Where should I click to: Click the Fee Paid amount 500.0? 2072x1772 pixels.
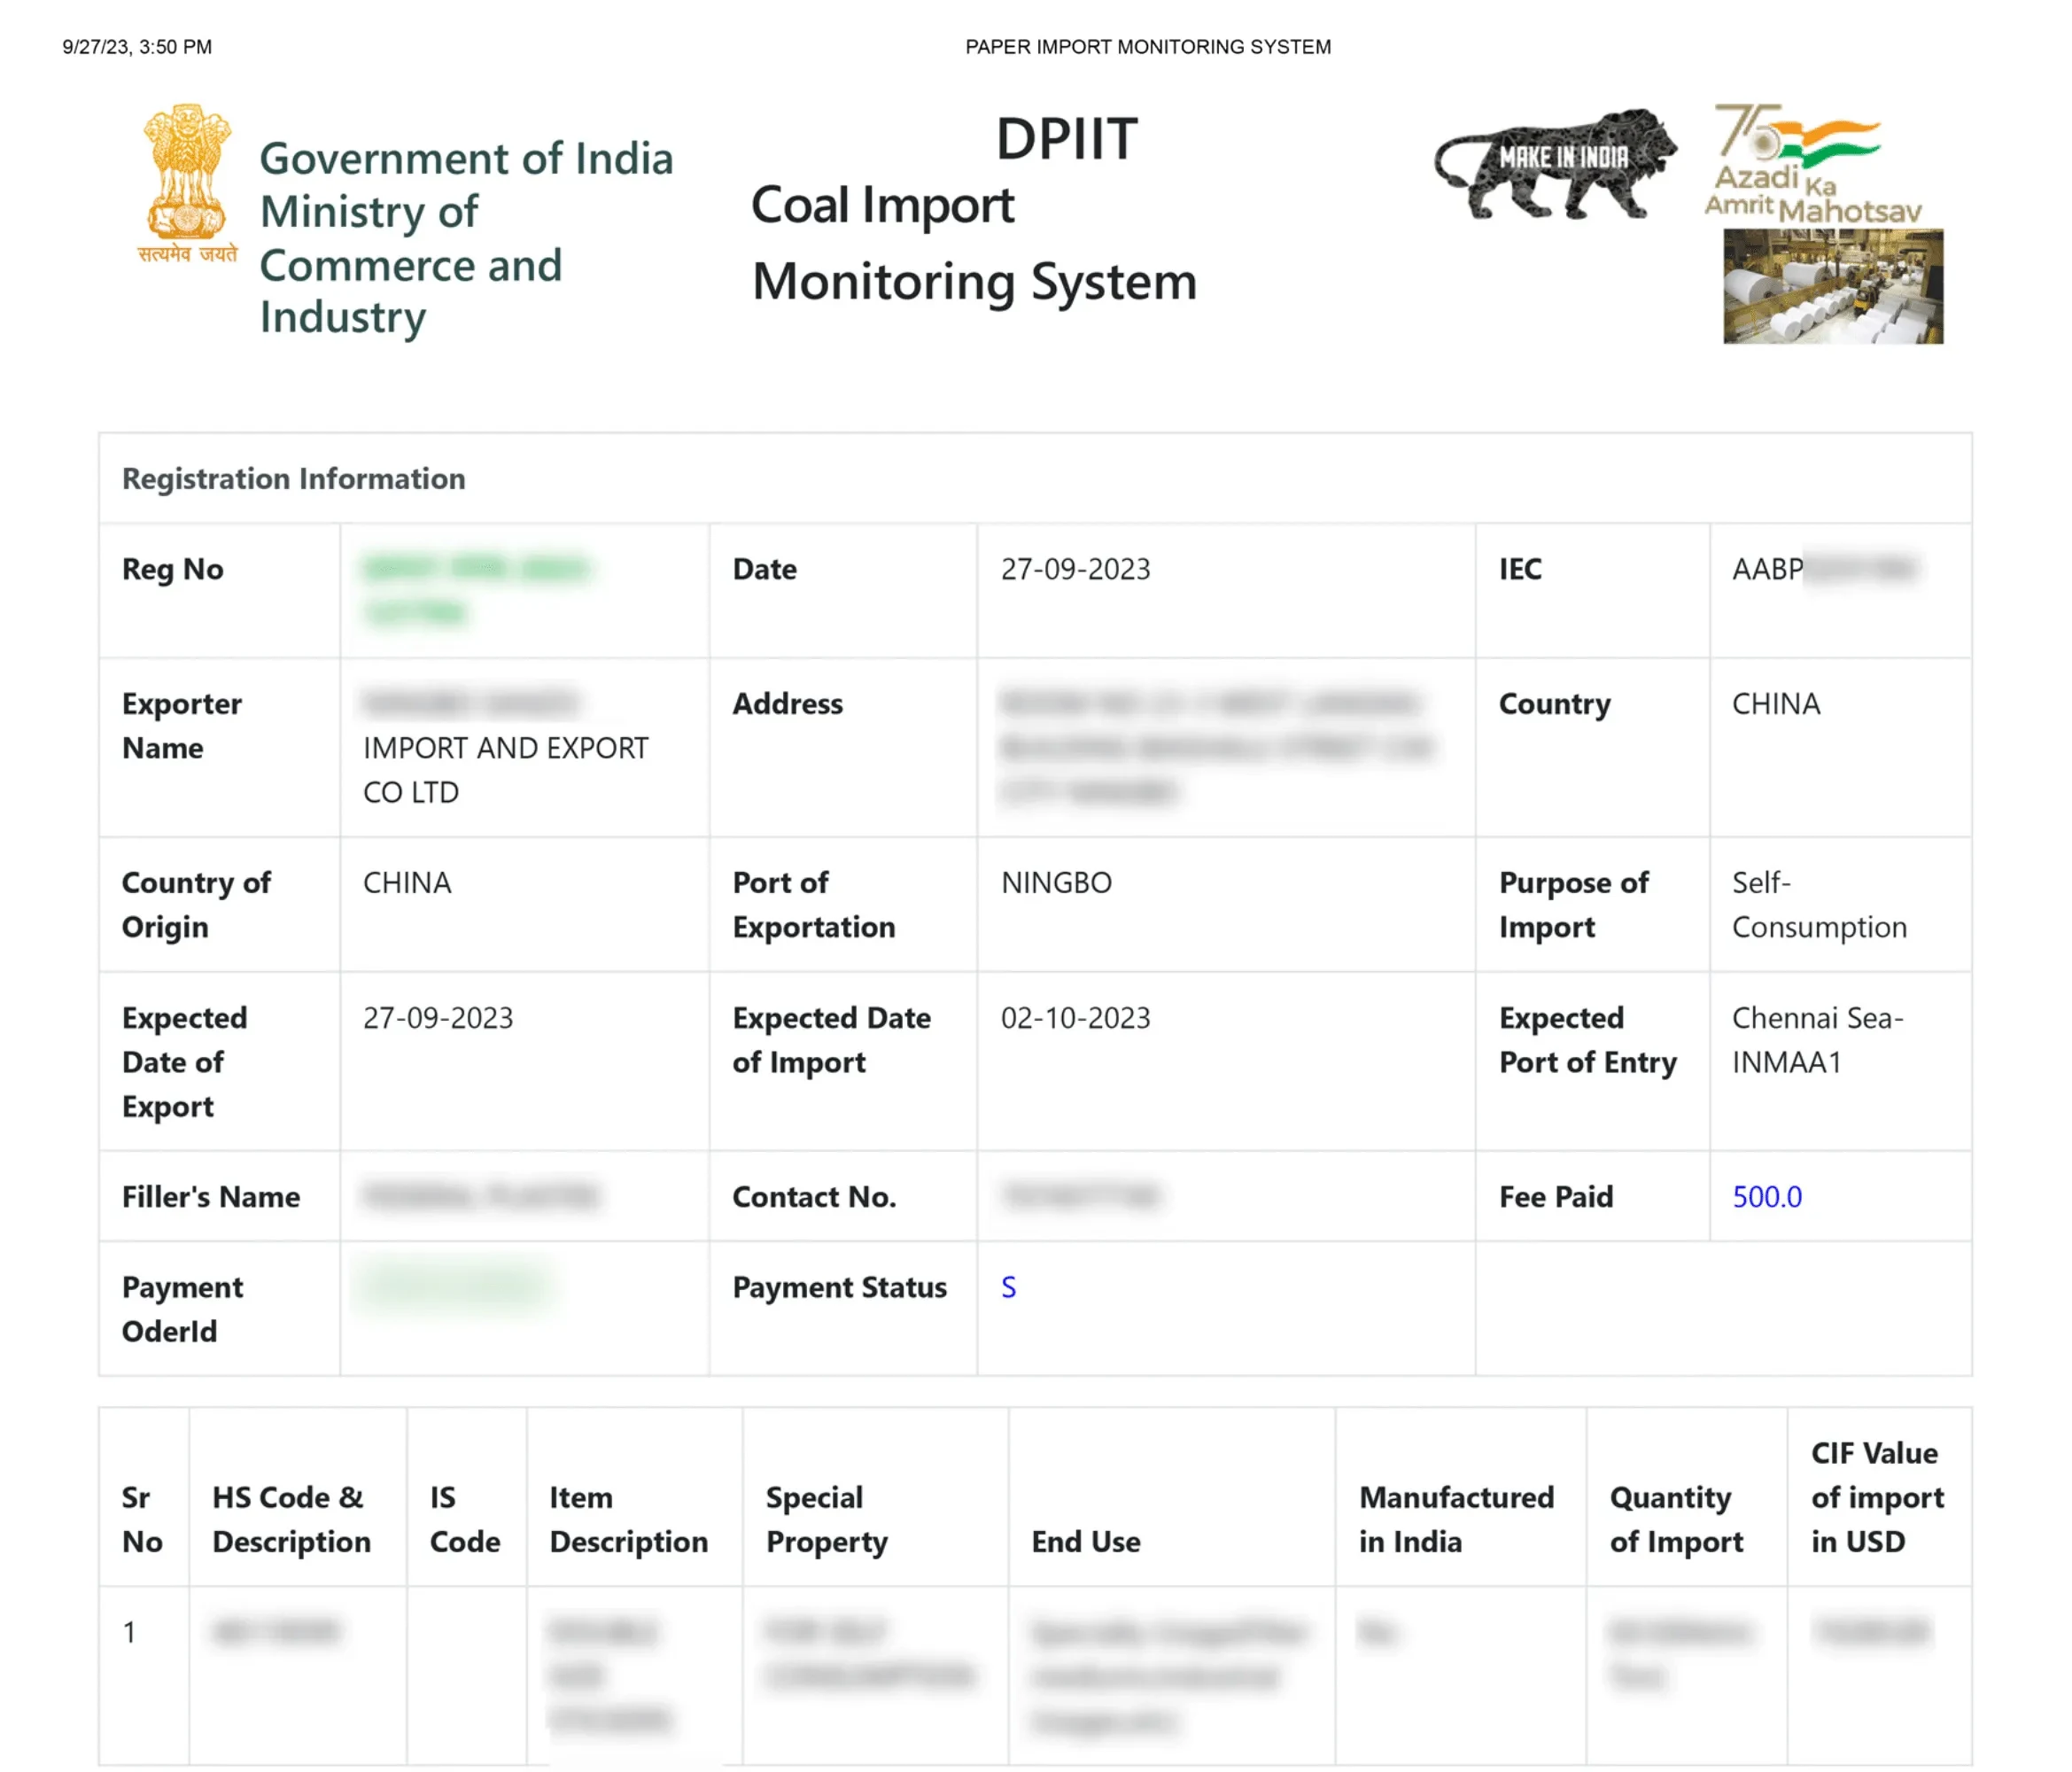point(1766,1196)
